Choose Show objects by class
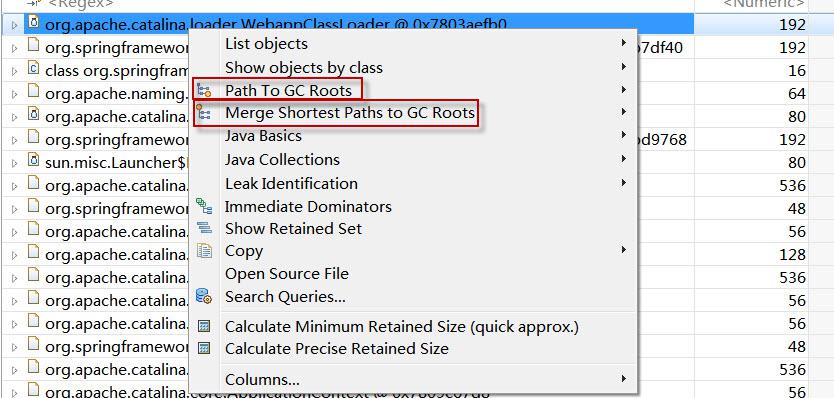This screenshot has width=834, height=398. (304, 68)
